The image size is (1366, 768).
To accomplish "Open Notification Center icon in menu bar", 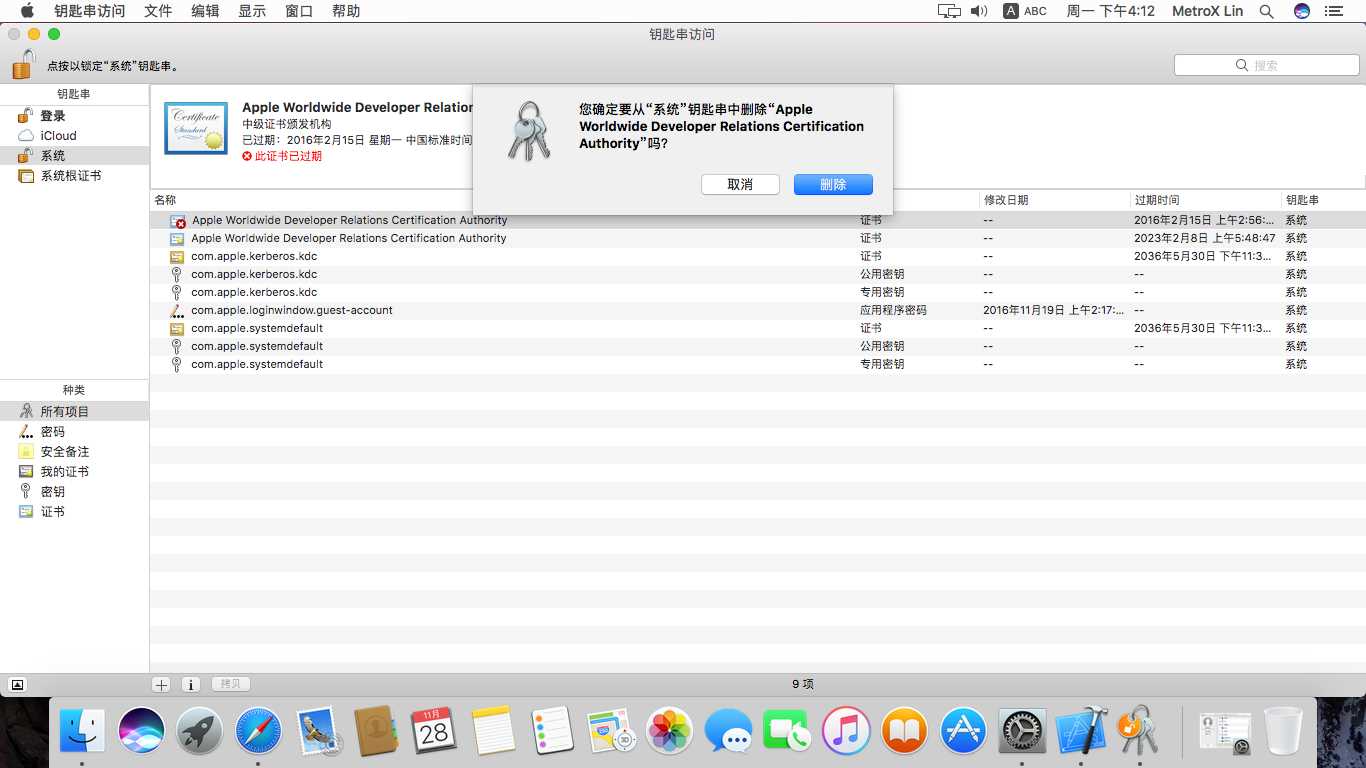I will tap(1332, 11).
